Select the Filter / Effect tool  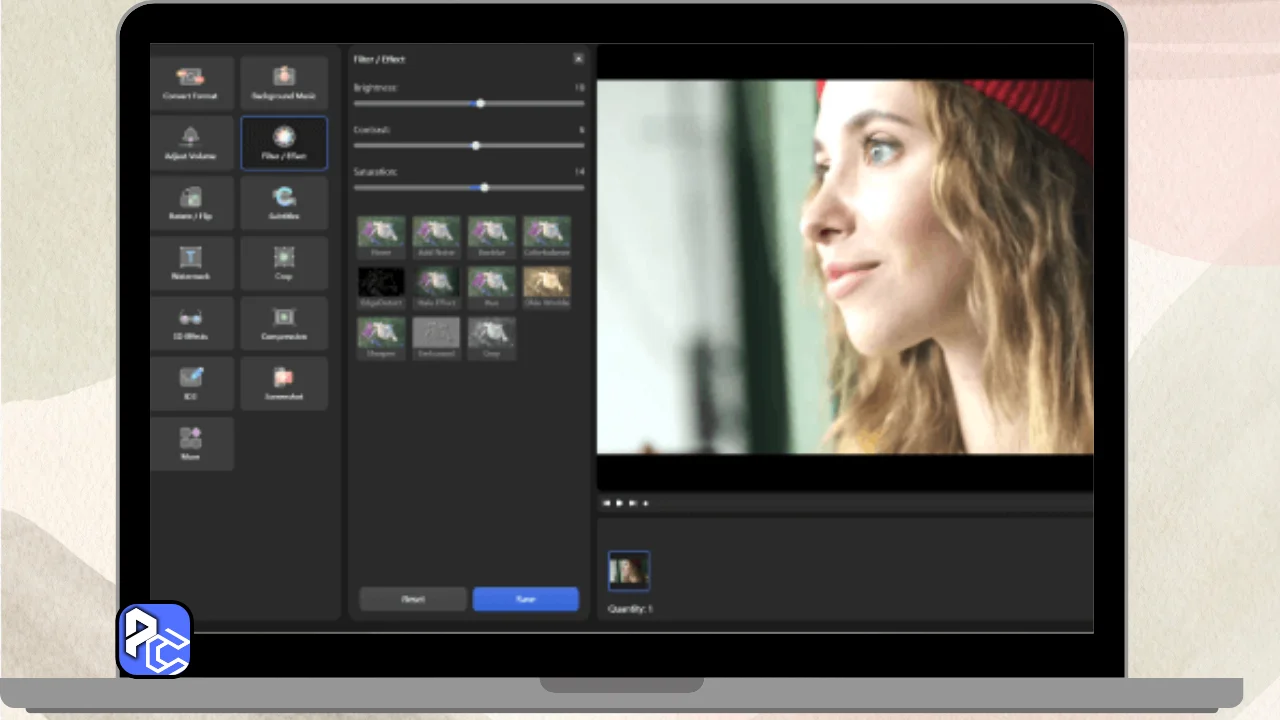coord(284,143)
